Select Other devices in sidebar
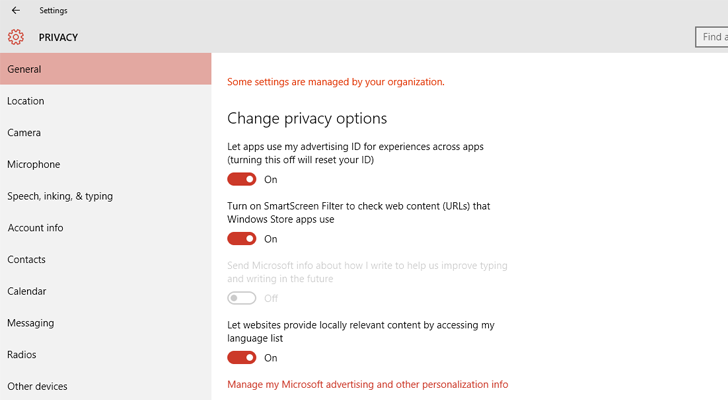Image resolution: width=728 pixels, height=400 pixels. coord(105,386)
